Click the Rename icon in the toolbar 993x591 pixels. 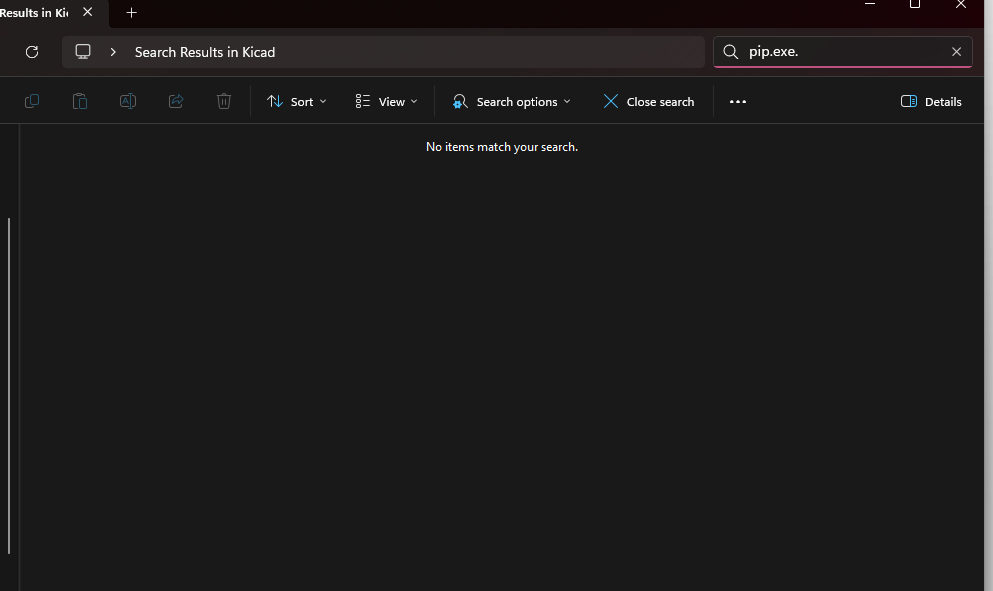[x=128, y=101]
